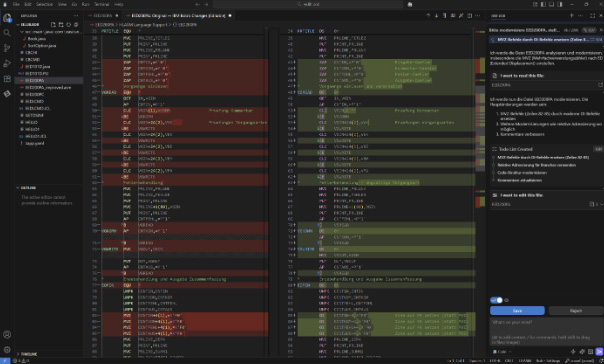The width and height of the screenshot is (604, 364).
Task: Click HLASM Language Support in breadcrumb
Action: tap(143, 25)
